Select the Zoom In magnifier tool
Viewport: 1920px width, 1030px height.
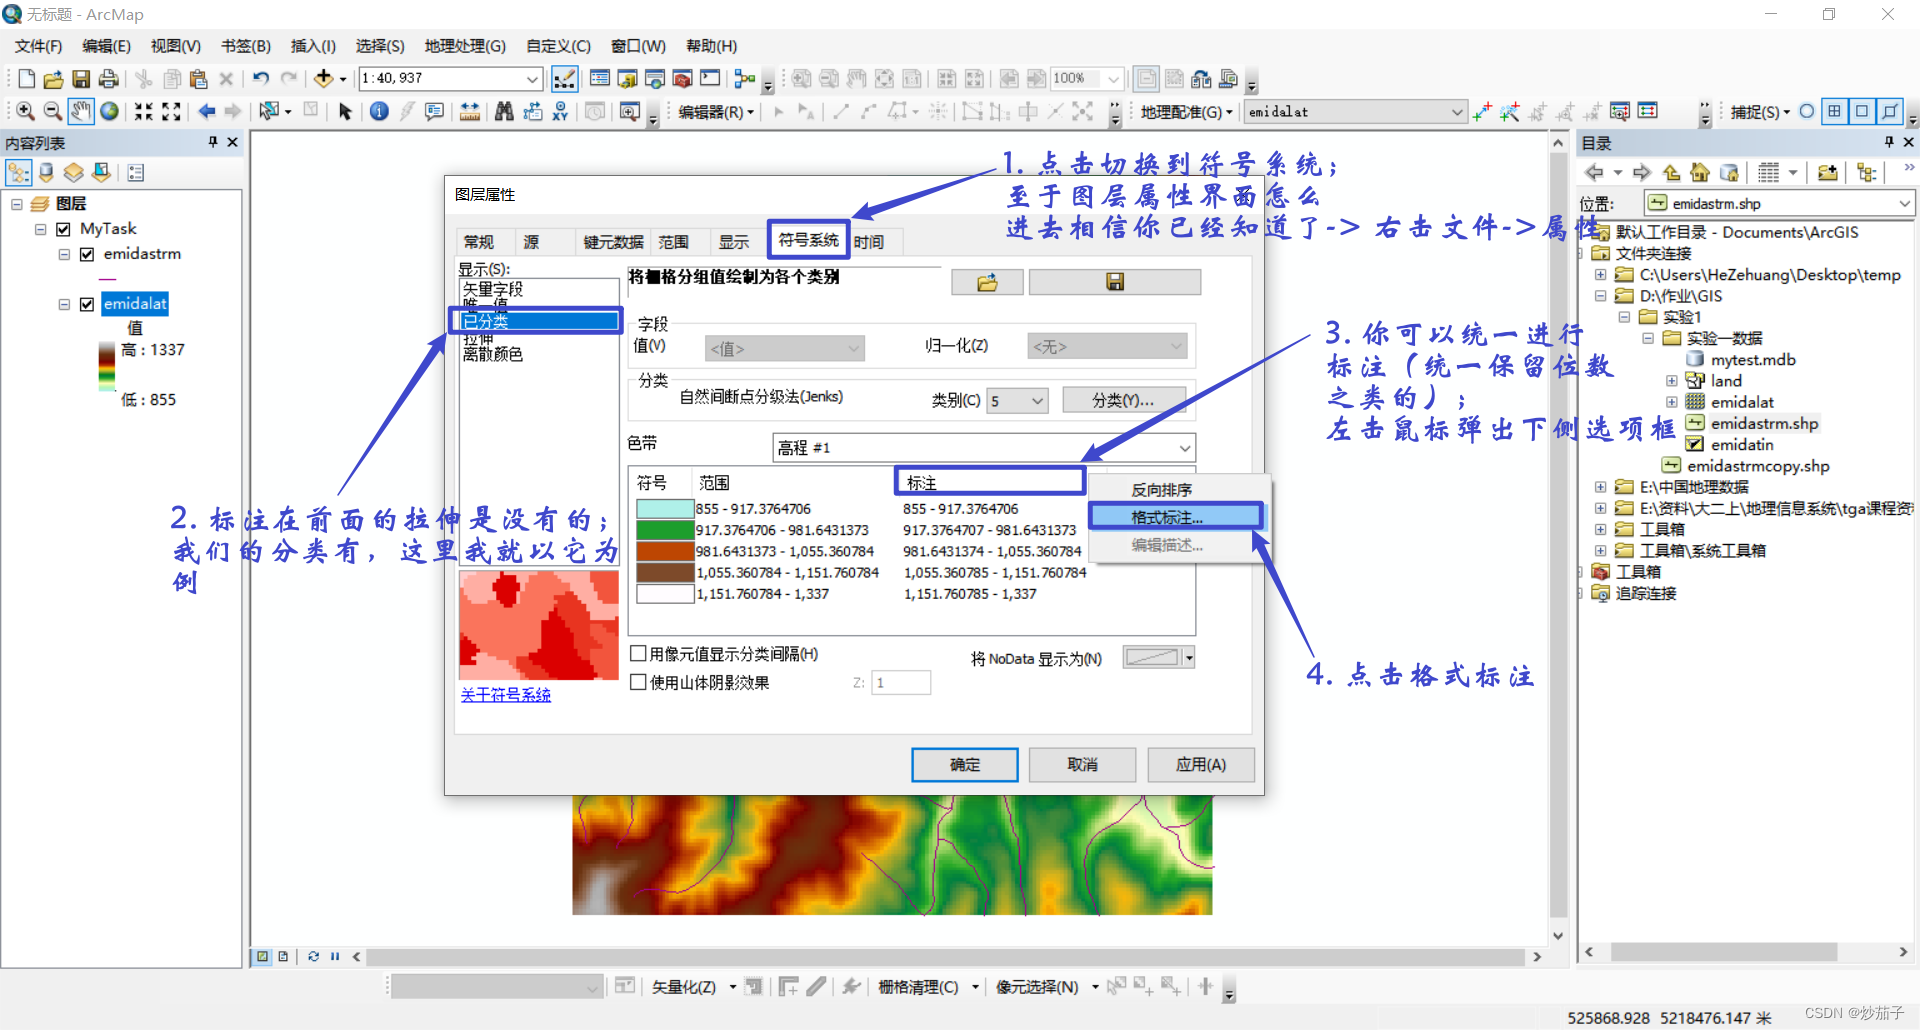coord(26,112)
